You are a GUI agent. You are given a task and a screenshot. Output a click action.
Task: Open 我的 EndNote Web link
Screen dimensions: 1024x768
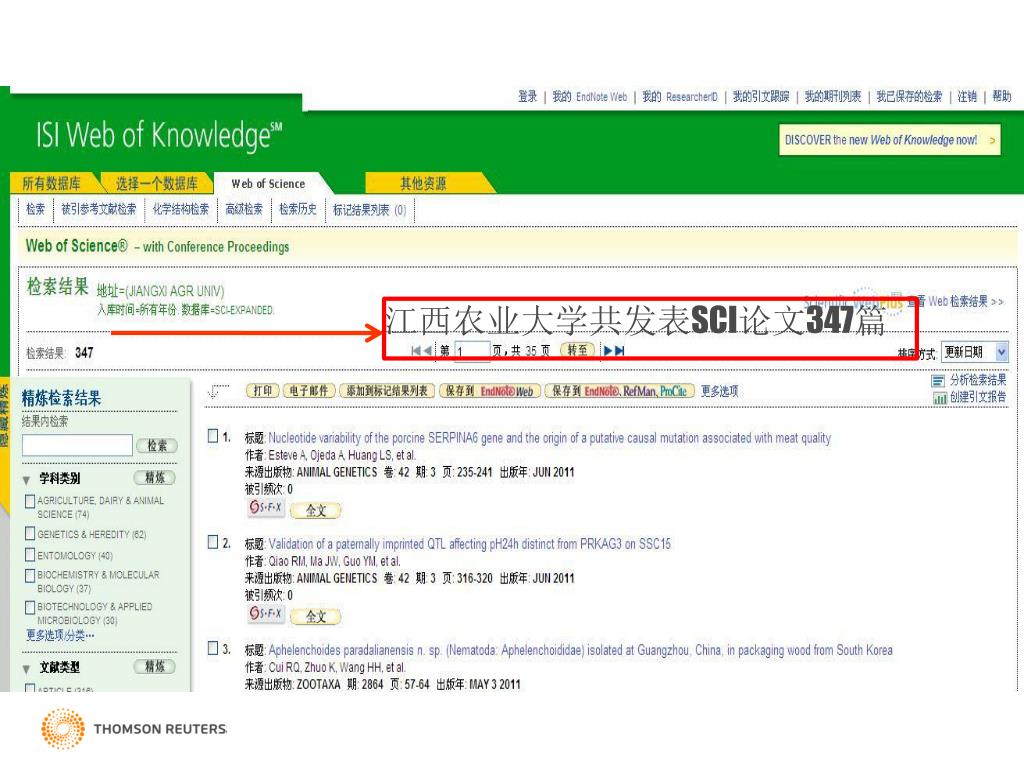click(x=590, y=97)
